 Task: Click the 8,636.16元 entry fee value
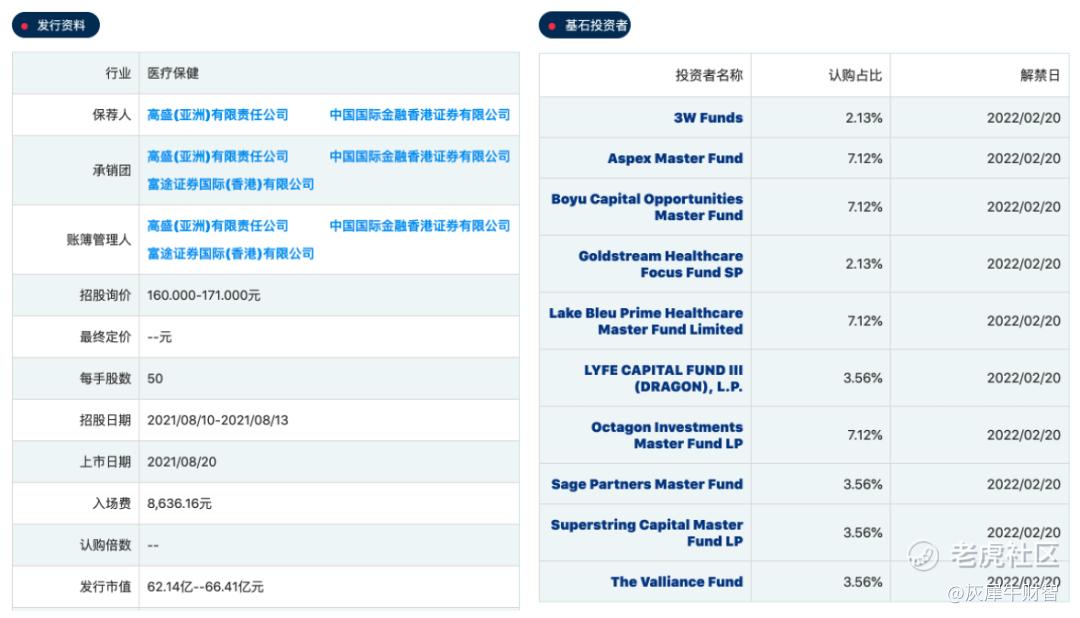click(x=179, y=504)
